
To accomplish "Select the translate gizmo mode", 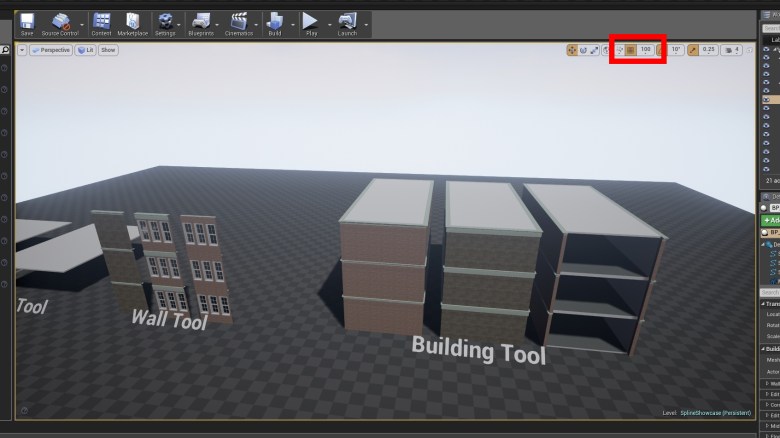I will [572, 49].
